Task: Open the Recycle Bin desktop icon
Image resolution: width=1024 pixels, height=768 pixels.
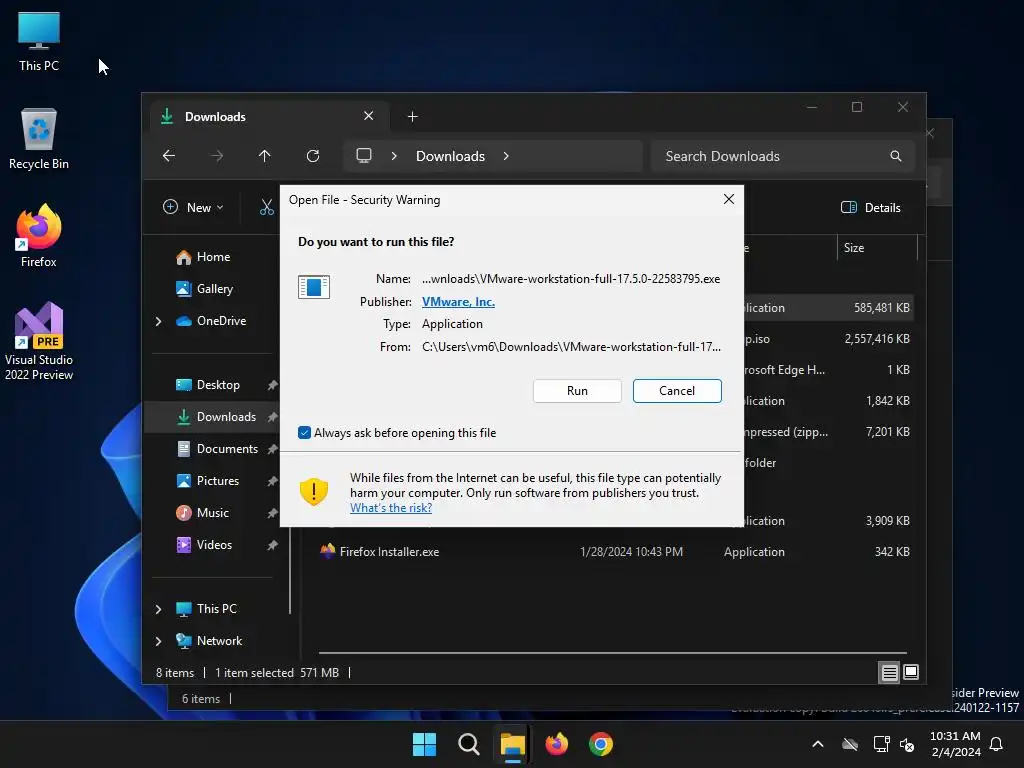Action: (x=39, y=139)
